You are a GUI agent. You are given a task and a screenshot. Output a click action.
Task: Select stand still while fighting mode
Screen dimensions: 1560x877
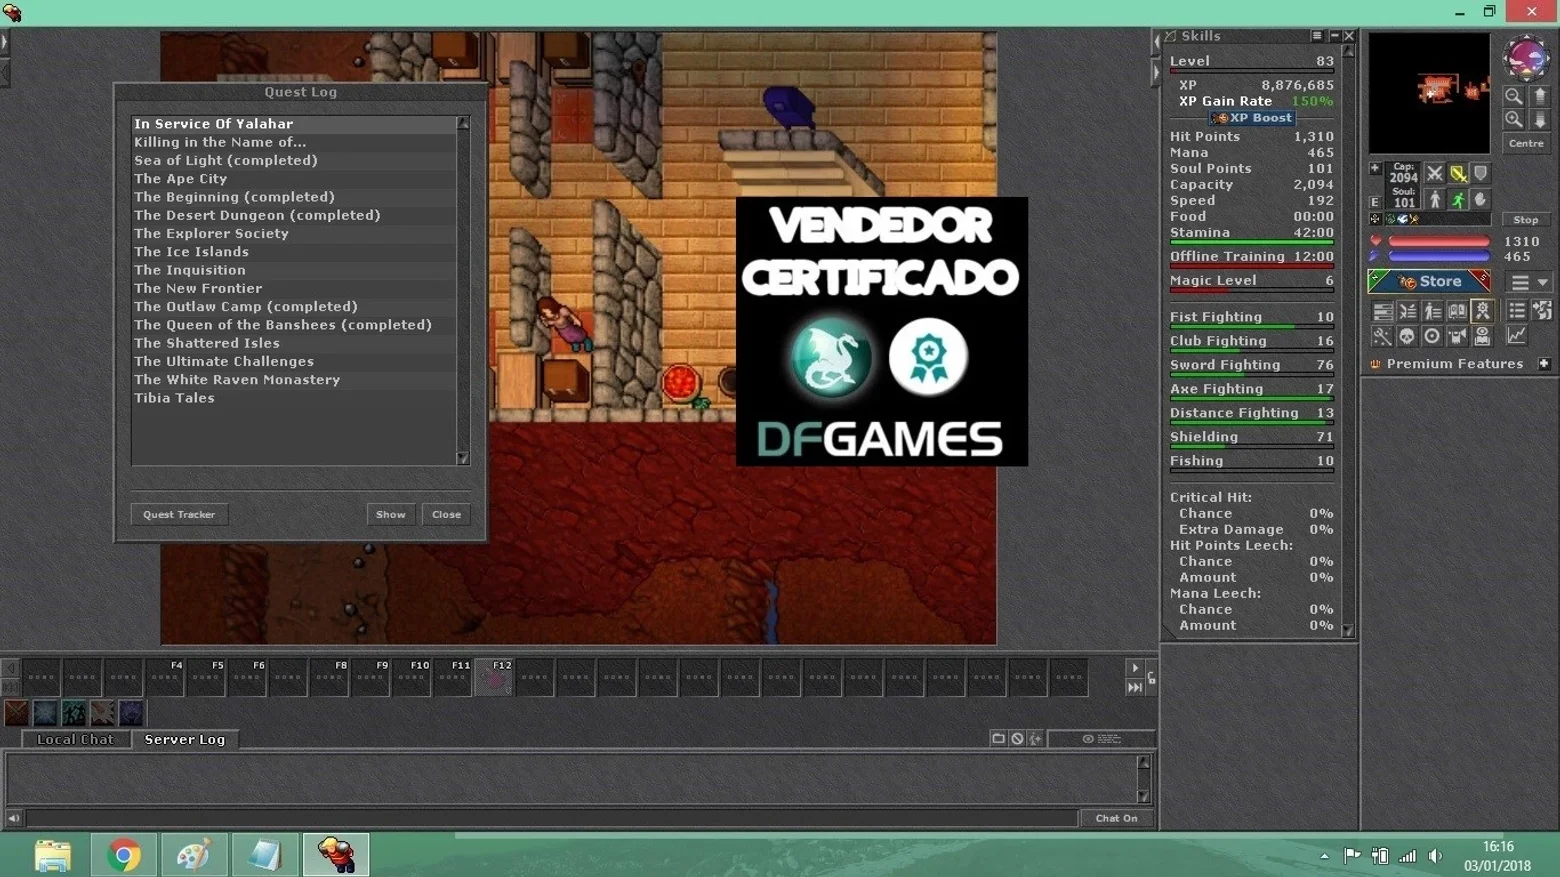(x=1435, y=200)
